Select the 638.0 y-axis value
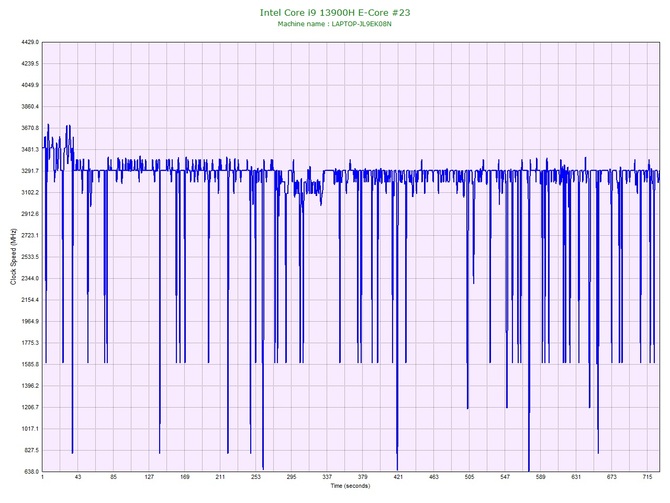Viewport: 670px width, 503px height. (31, 471)
